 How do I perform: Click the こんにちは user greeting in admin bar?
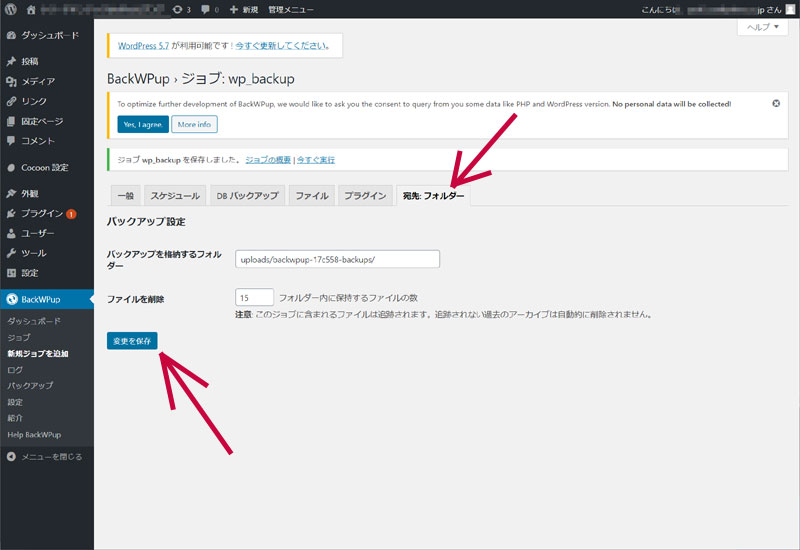711,9
